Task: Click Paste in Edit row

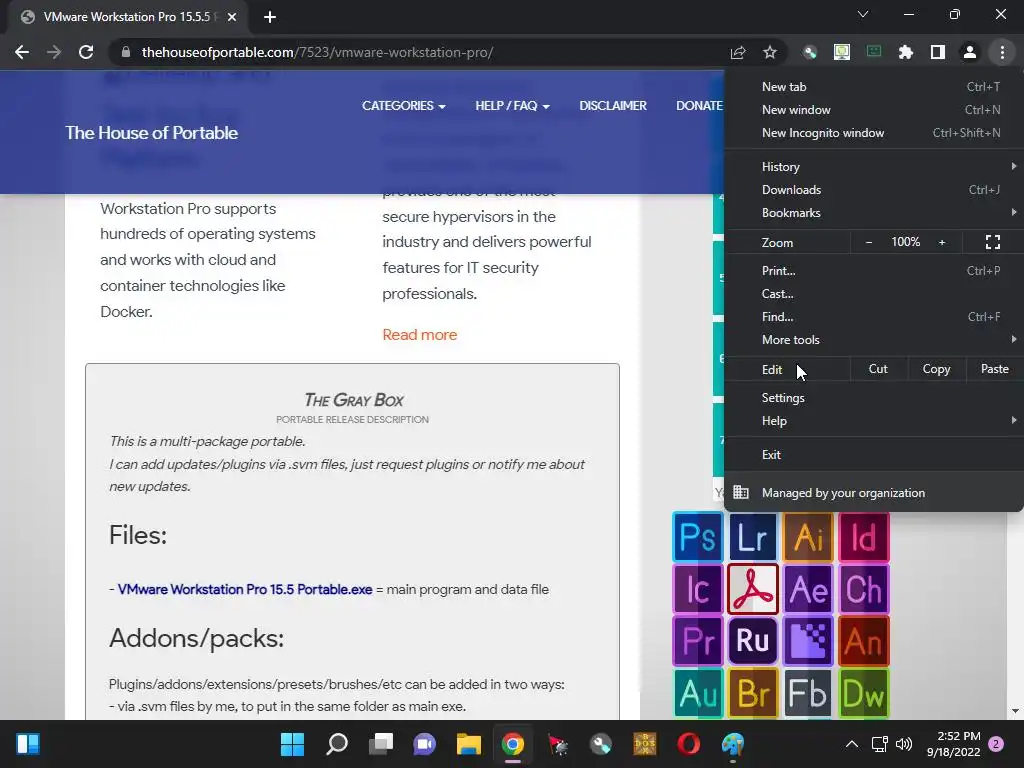Action: pos(995,369)
